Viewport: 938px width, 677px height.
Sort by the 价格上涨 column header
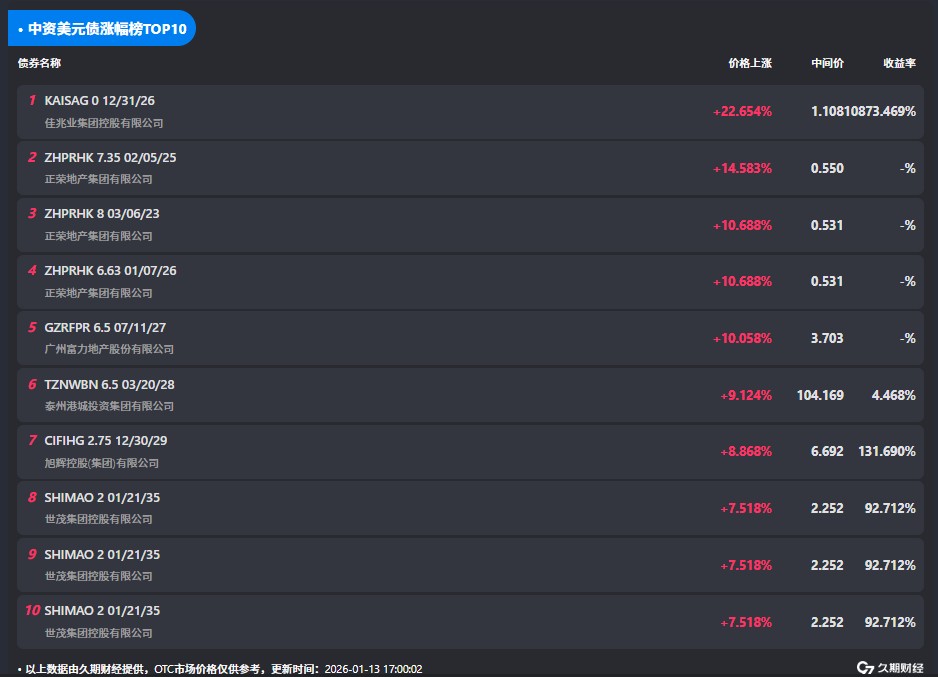click(750, 63)
